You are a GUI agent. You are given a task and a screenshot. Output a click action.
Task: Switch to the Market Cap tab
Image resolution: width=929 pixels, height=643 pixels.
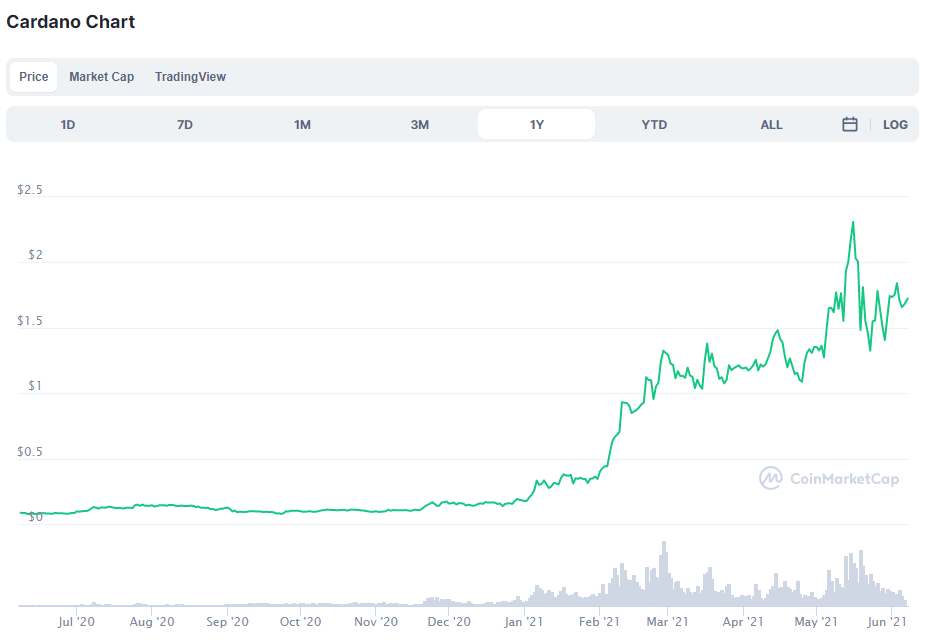101,77
